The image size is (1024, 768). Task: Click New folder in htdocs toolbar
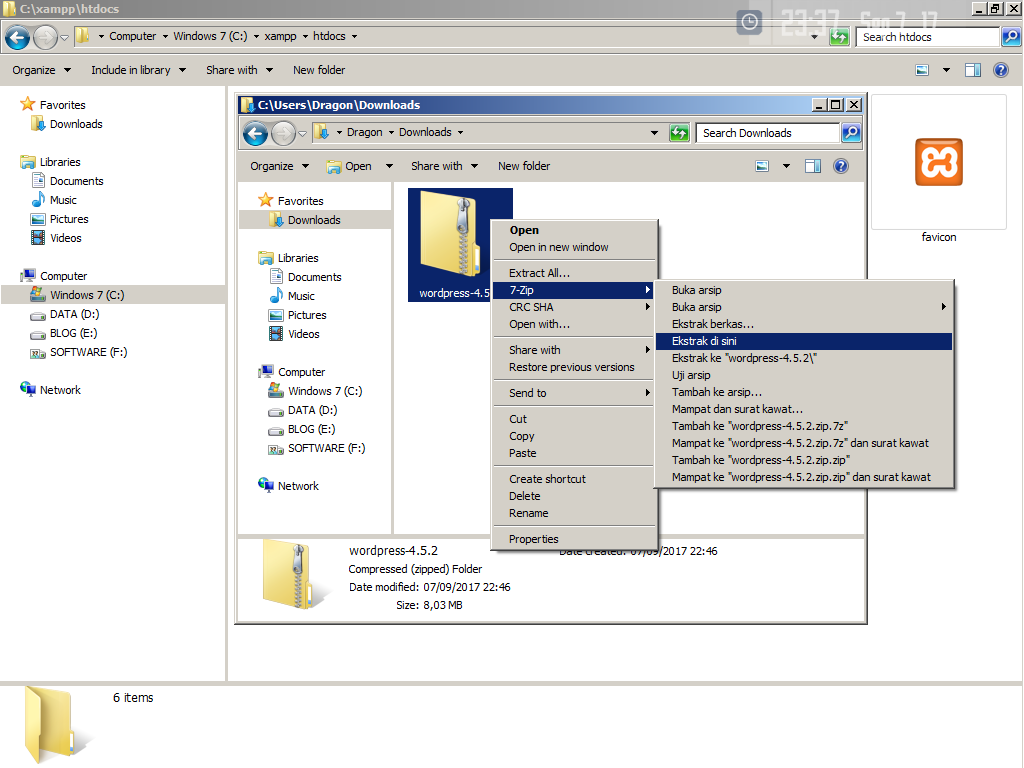pyautogui.click(x=319, y=70)
